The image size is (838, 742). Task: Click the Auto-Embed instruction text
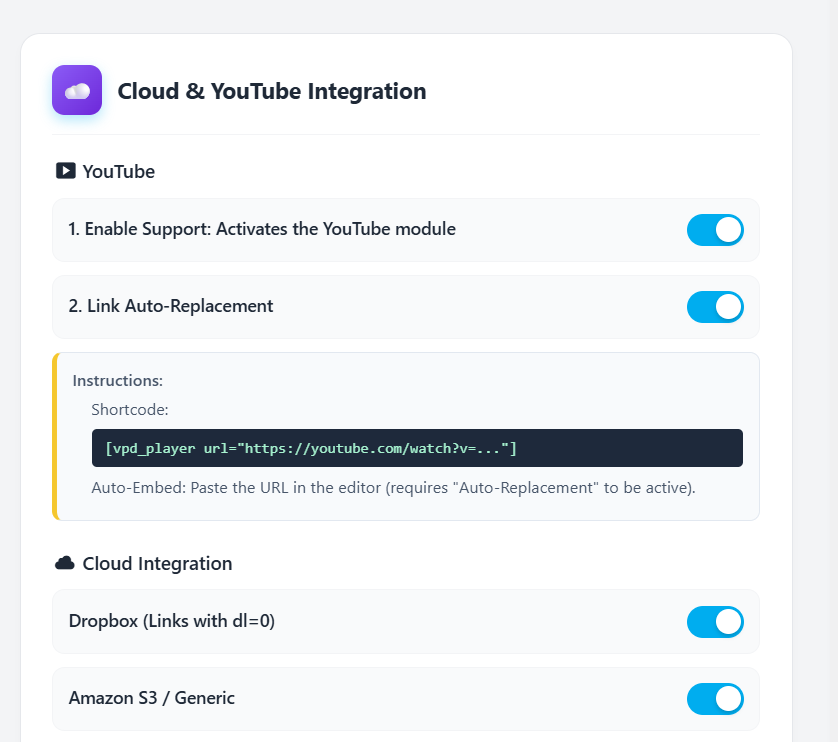(393, 488)
